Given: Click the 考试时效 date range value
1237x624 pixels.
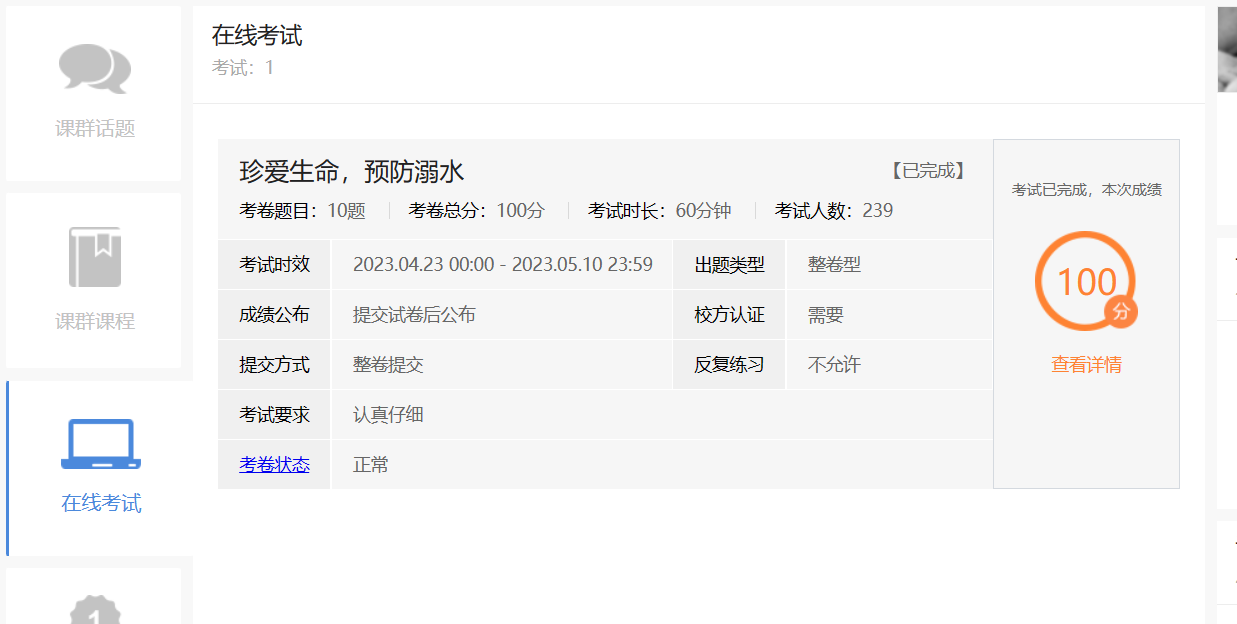Looking at the screenshot, I should pos(502,265).
